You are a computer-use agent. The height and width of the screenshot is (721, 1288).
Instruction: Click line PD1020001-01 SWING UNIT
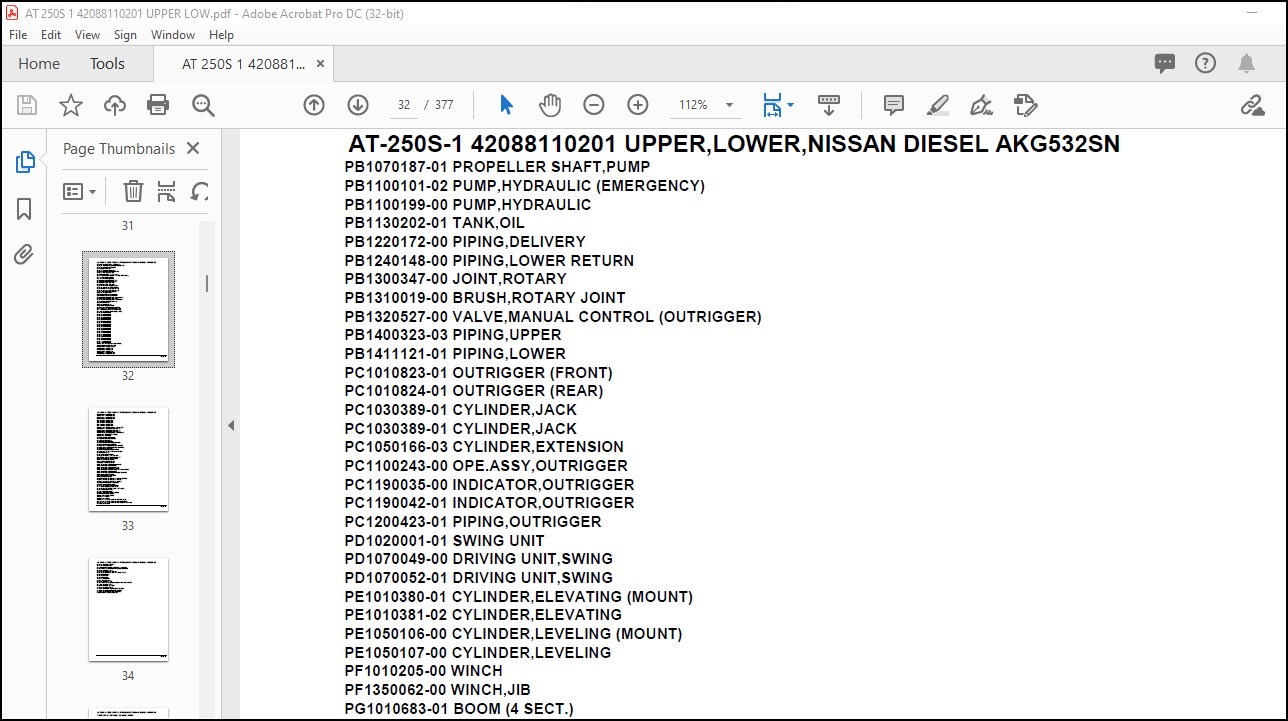(444, 541)
